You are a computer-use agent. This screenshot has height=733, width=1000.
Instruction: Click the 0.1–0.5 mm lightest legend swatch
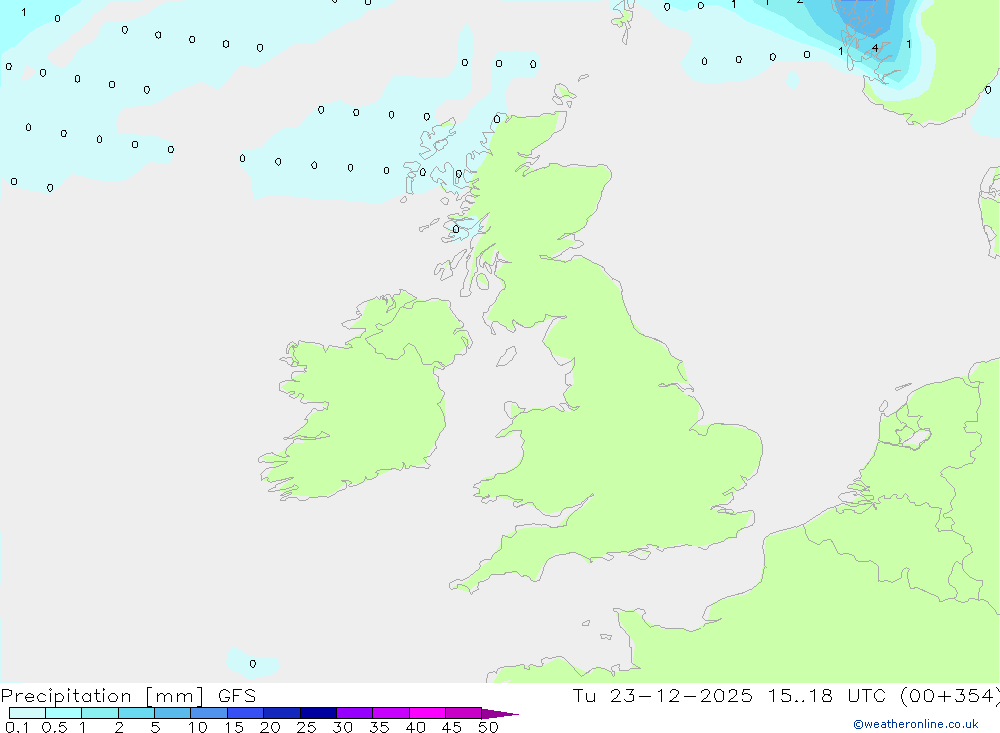coord(27,713)
